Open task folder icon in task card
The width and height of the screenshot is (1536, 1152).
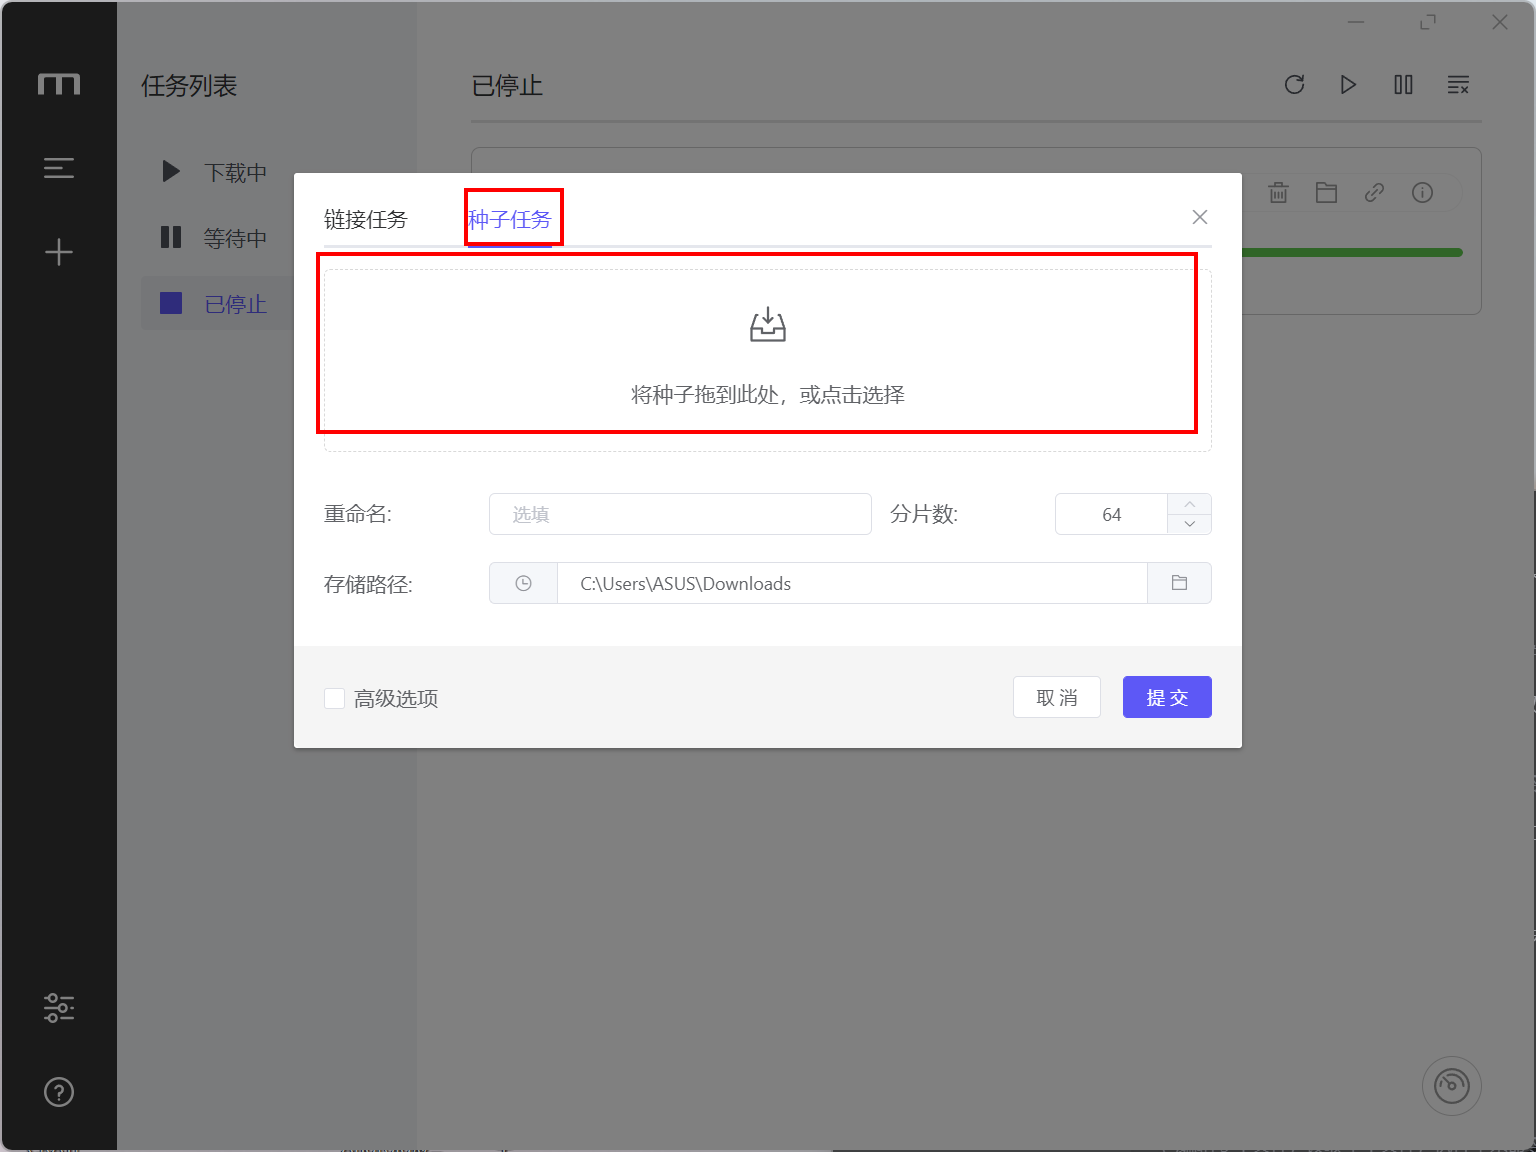(1326, 193)
